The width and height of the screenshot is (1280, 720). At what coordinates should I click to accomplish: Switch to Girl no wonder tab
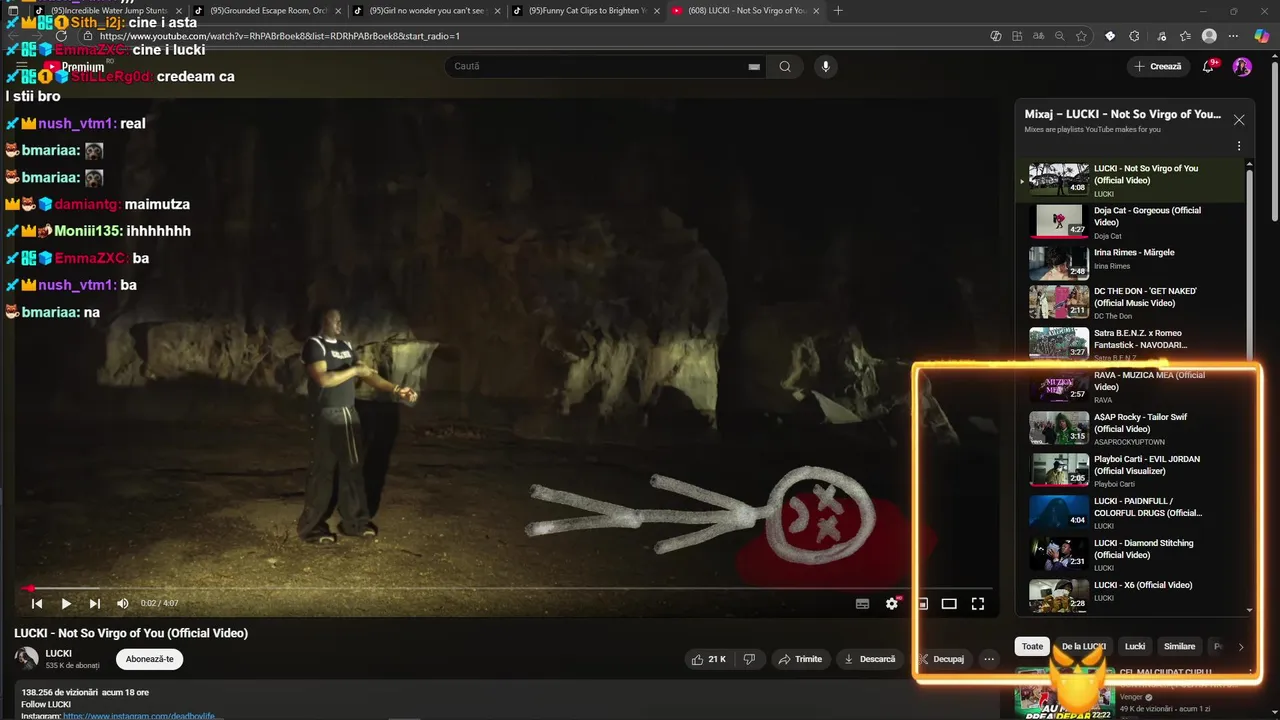click(426, 10)
